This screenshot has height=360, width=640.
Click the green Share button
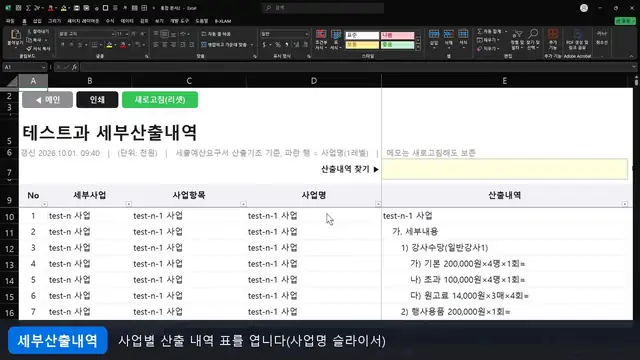click(625, 21)
